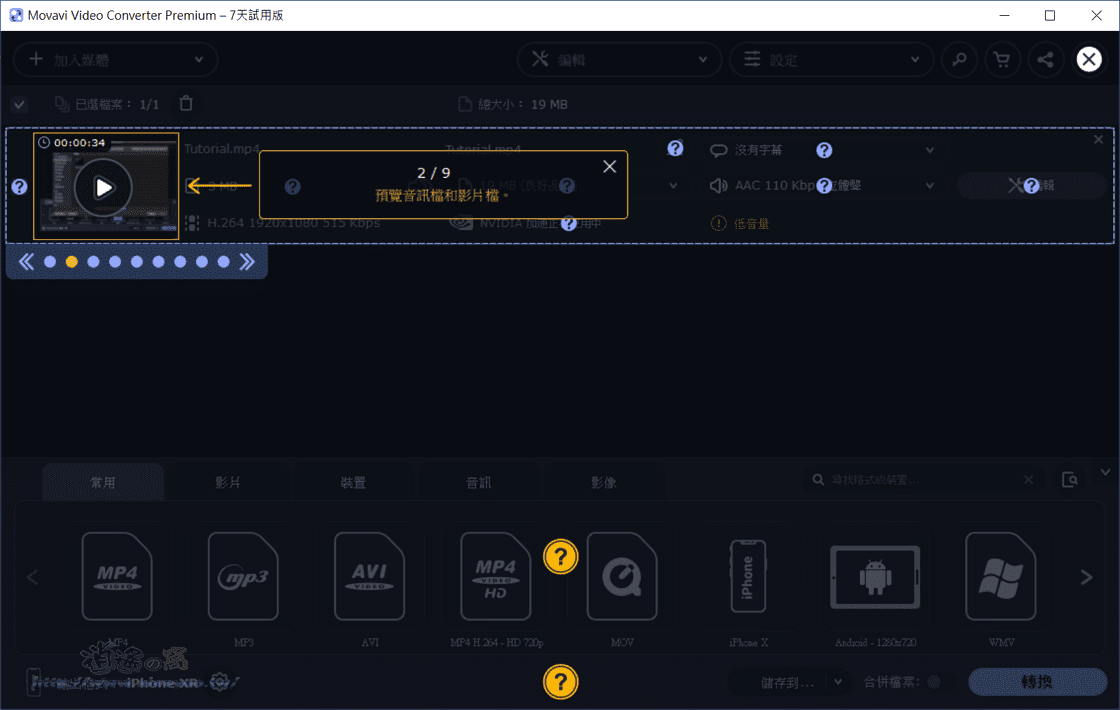
Task: Click the help mark over output size quality
Action: click(567, 186)
